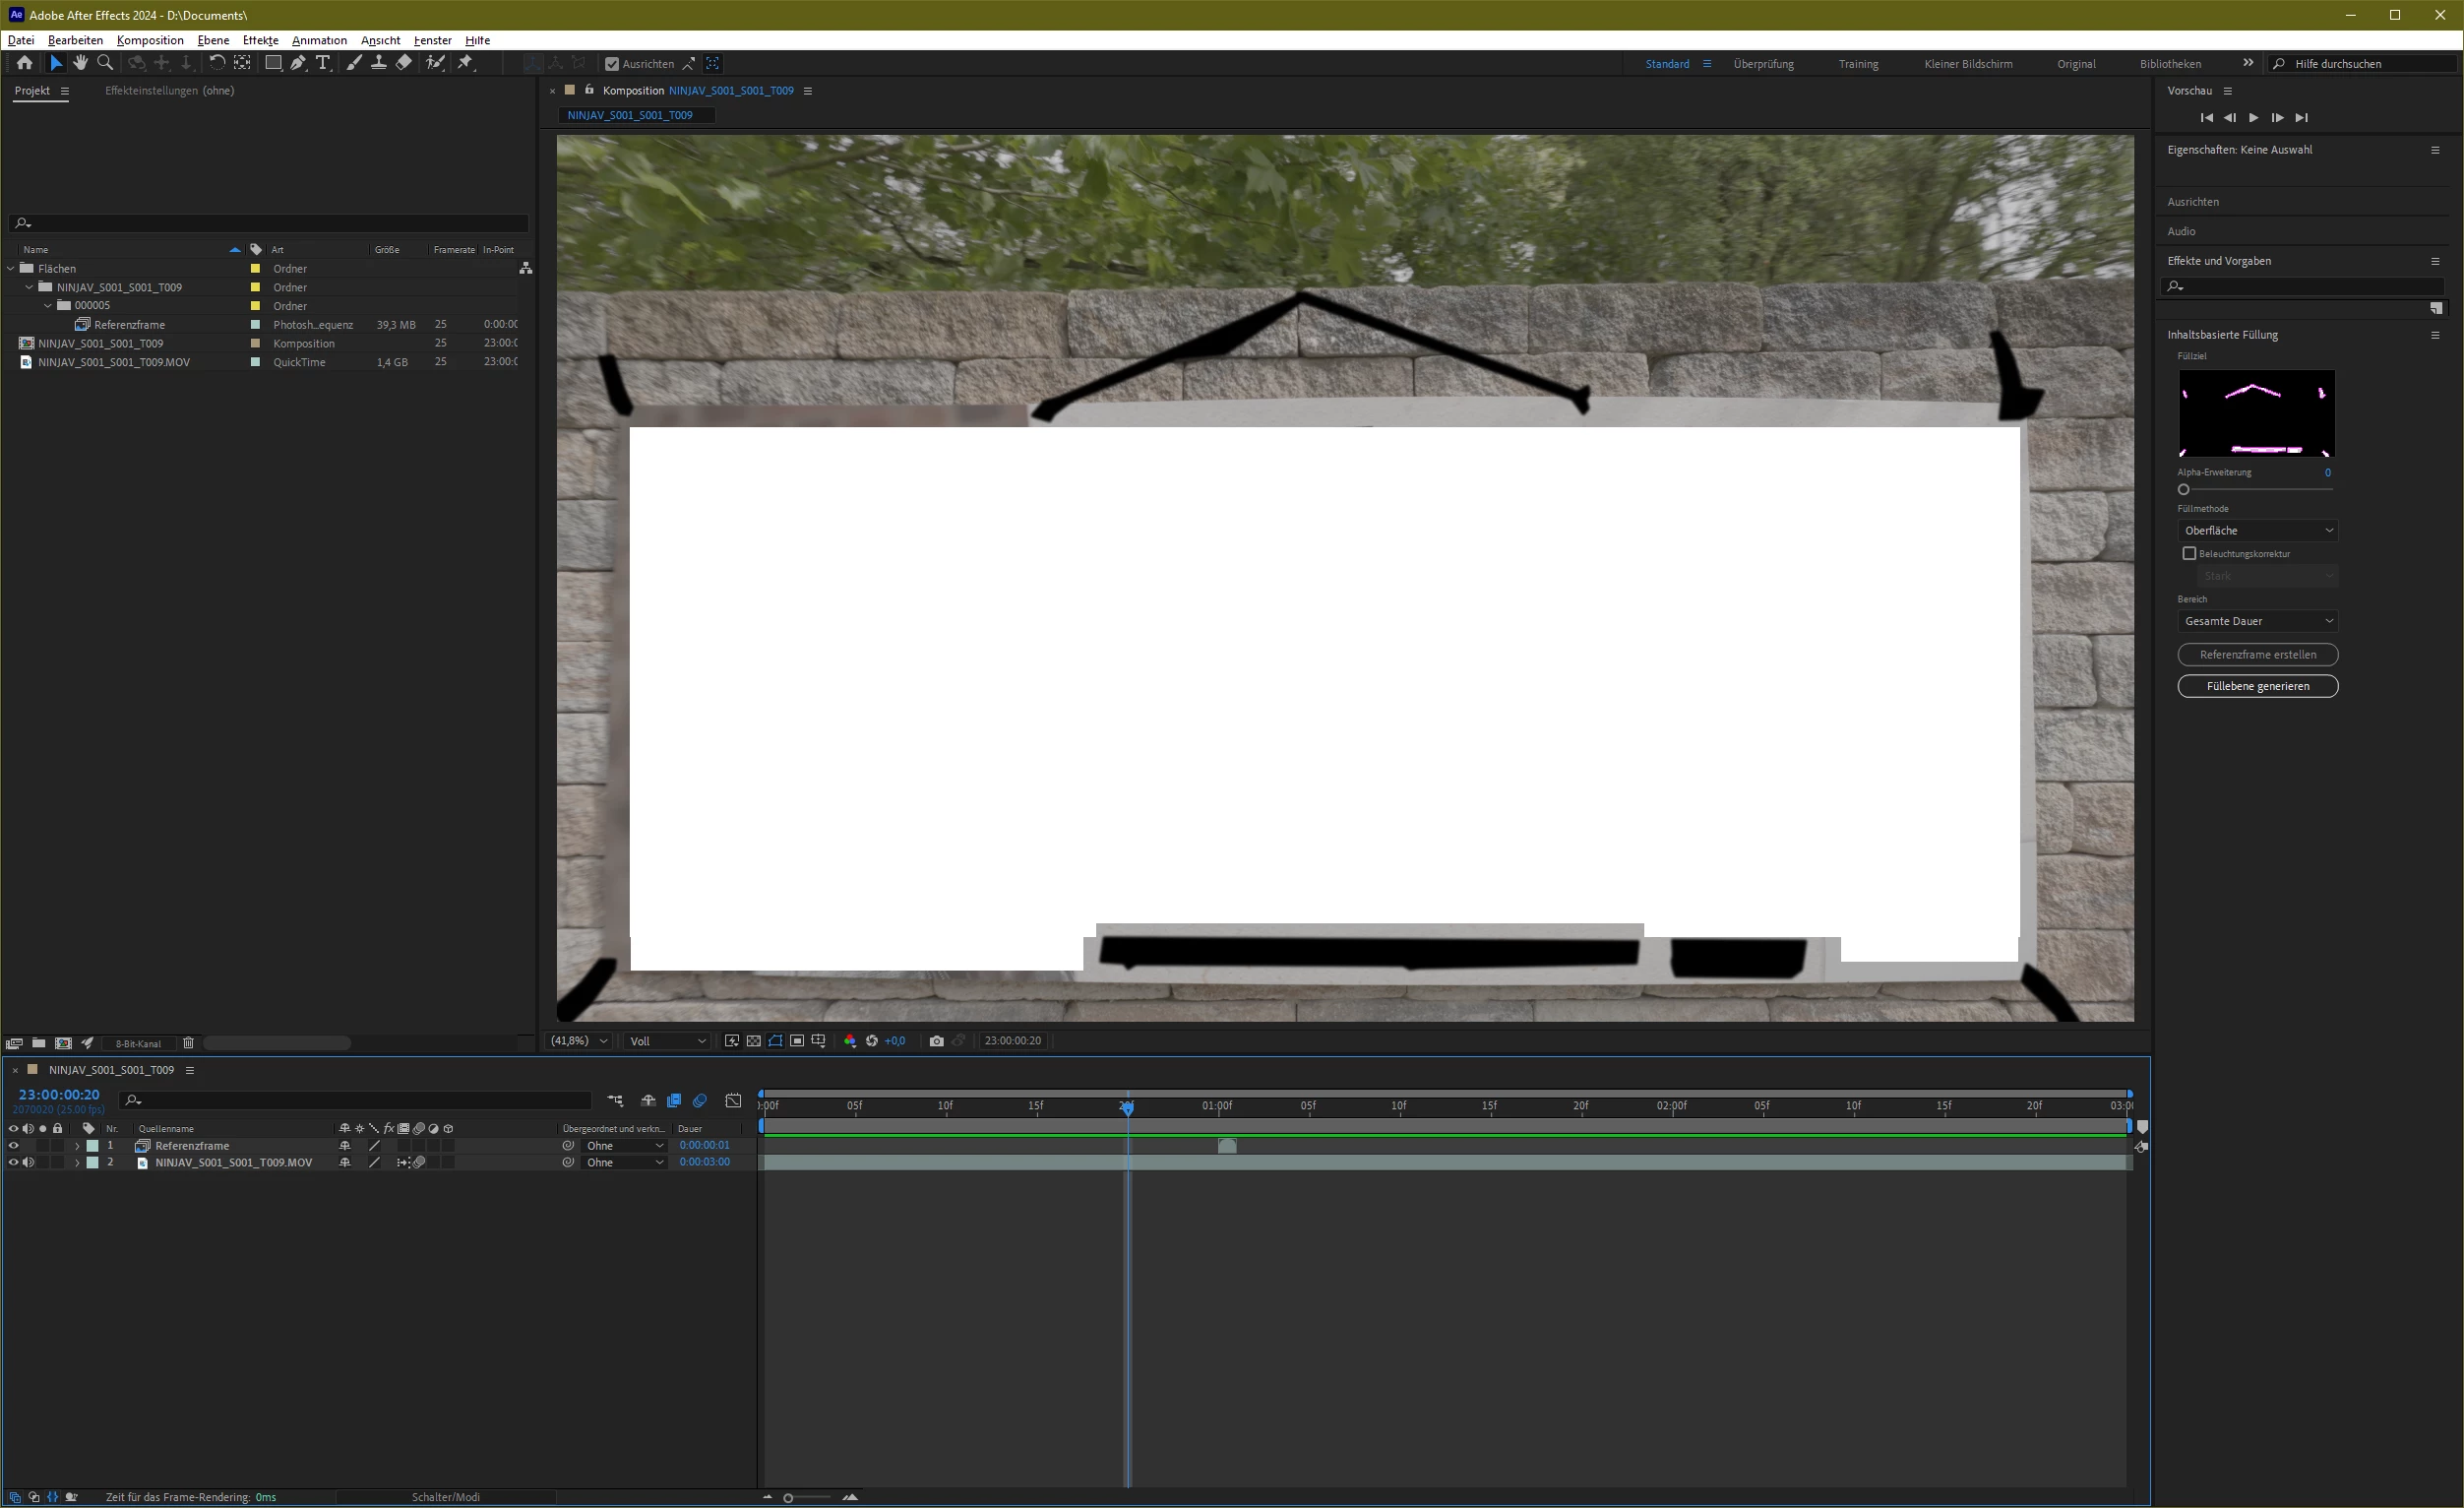Select the Clone Stamp tool
This screenshot has width=2464, height=1508.
379,63
